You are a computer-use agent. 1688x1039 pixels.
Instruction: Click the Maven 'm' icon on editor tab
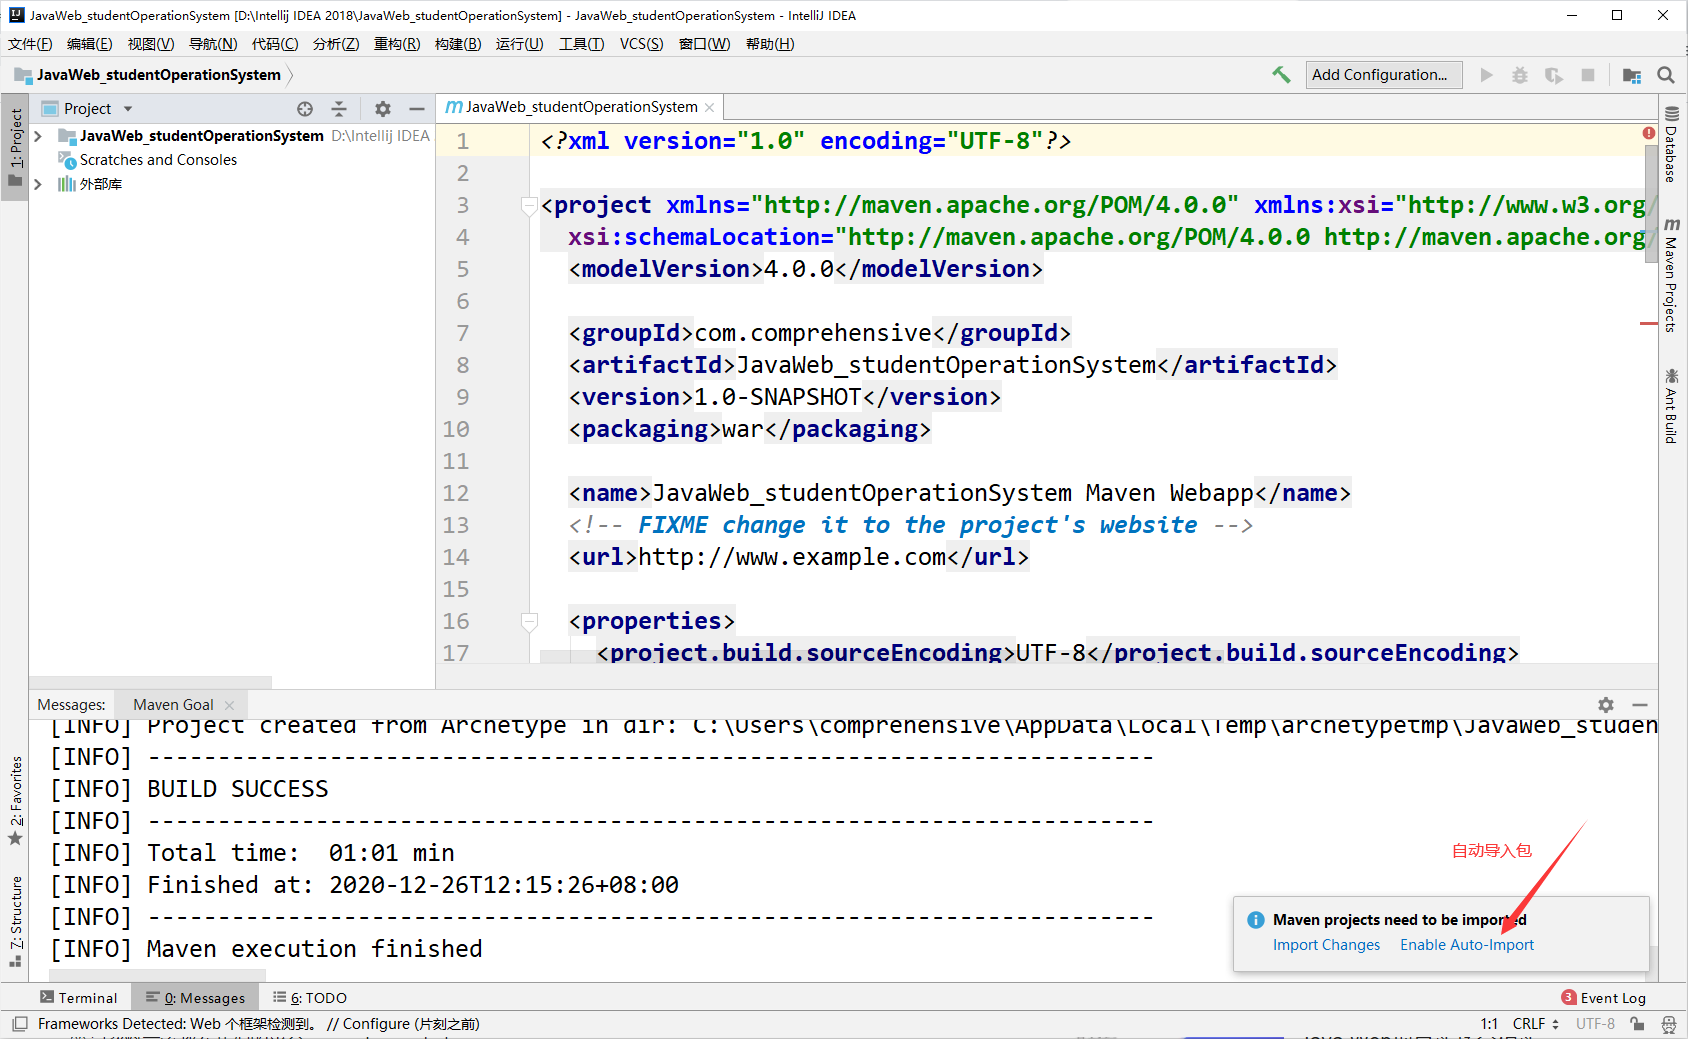click(454, 107)
